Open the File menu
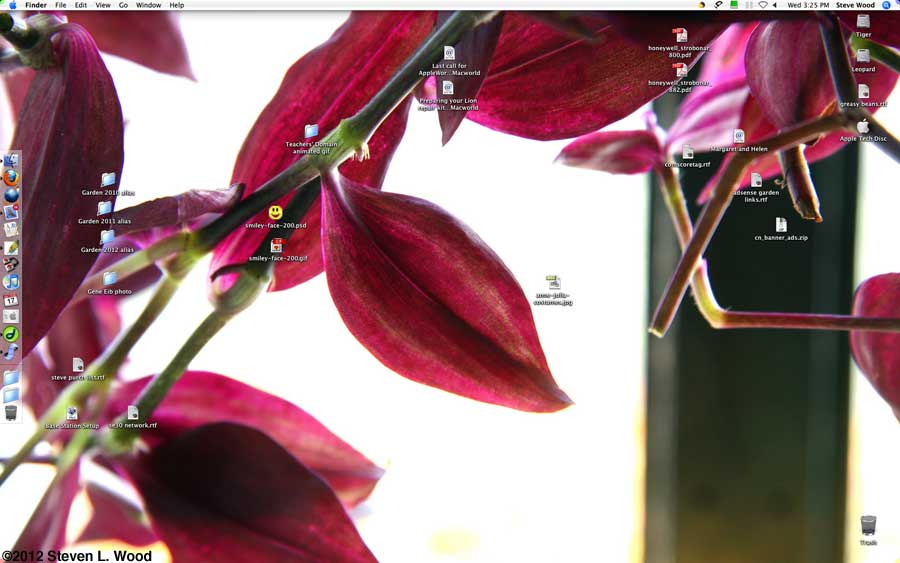The image size is (900, 563). tap(60, 5)
